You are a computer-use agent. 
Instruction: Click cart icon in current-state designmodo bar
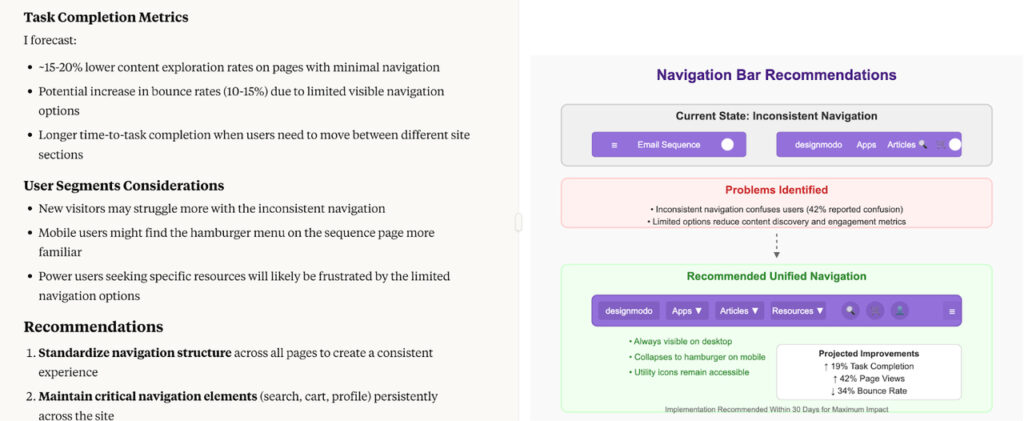click(x=938, y=145)
